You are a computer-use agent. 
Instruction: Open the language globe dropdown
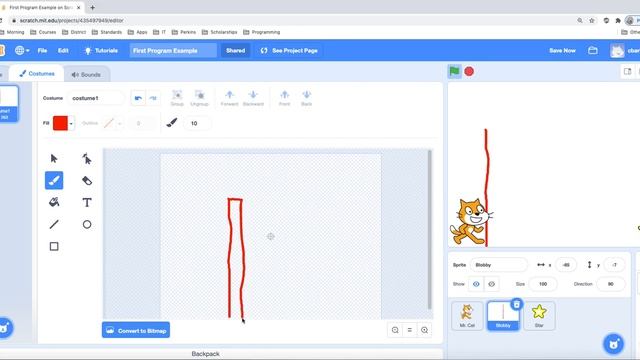(x=22, y=50)
